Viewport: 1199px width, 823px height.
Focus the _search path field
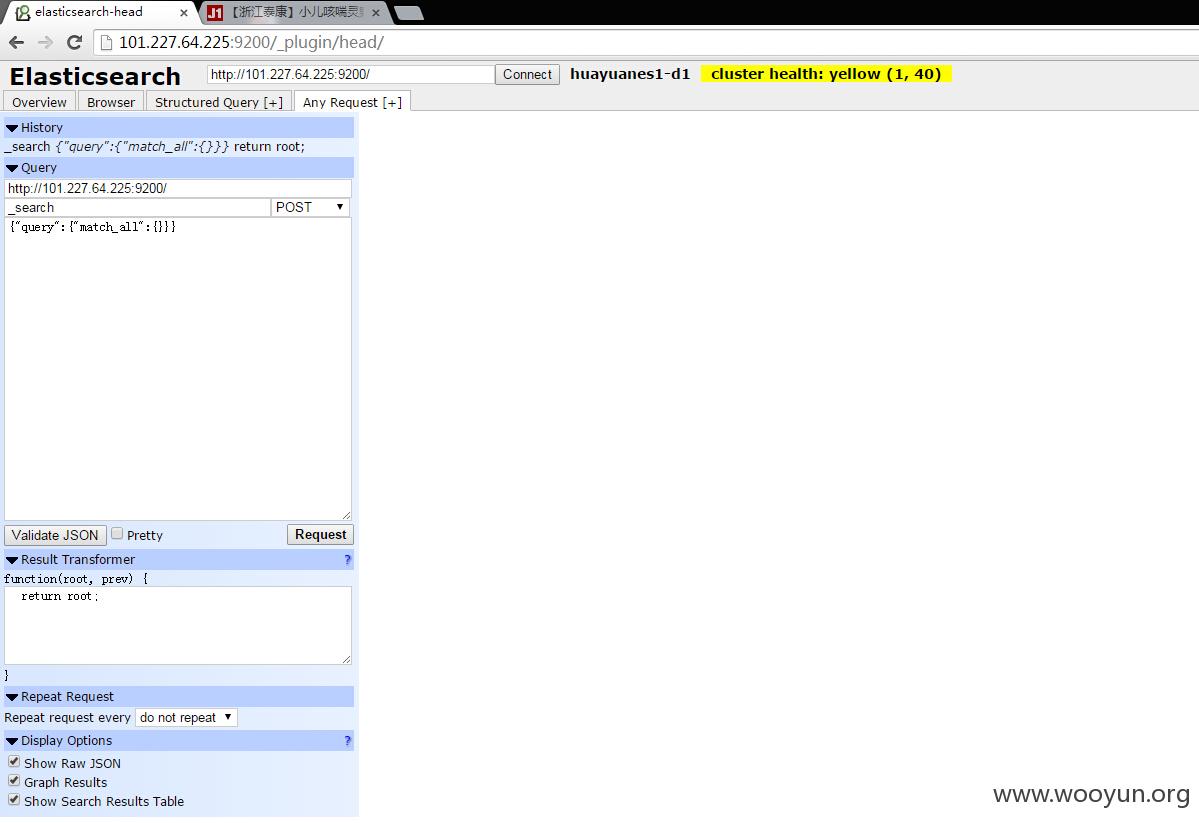point(138,207)
